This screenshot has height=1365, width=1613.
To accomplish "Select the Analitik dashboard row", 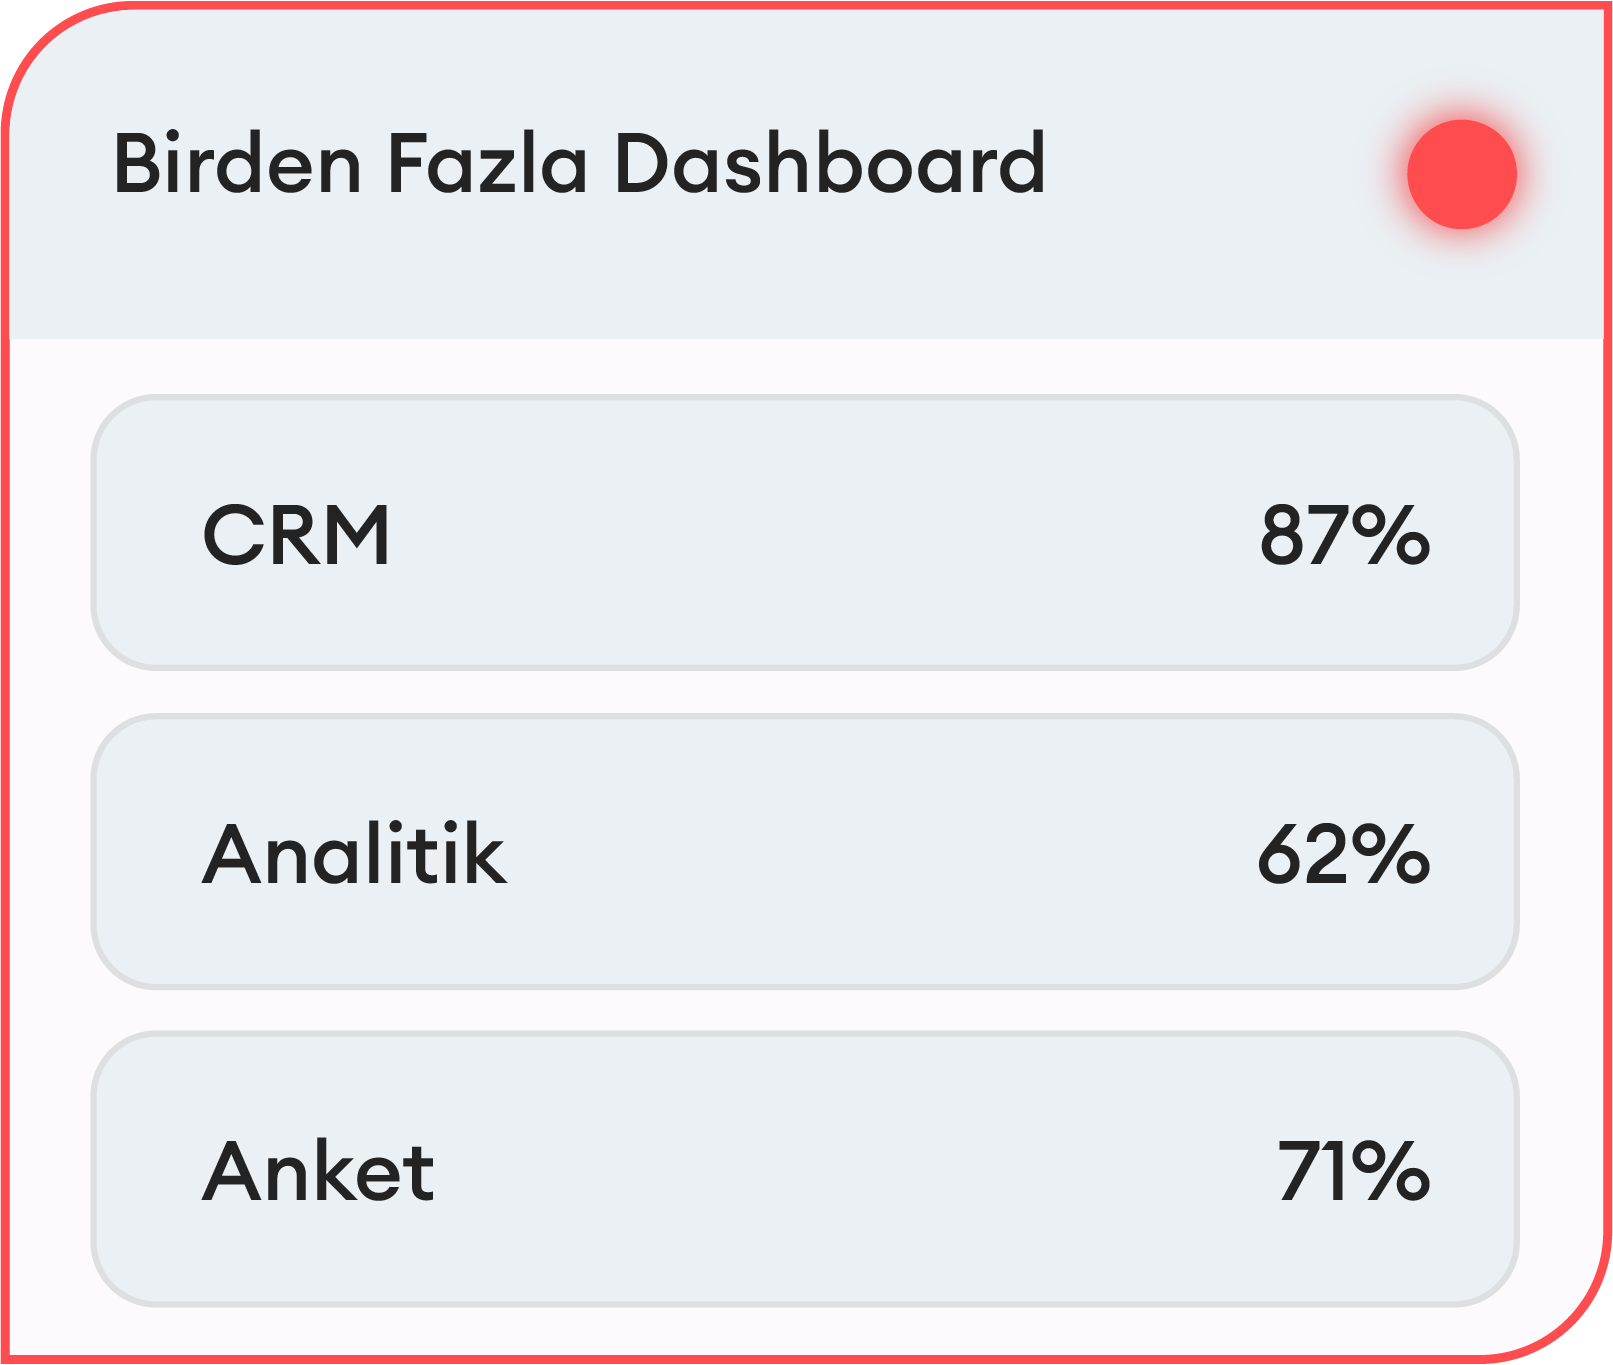I will coord(805,851).
